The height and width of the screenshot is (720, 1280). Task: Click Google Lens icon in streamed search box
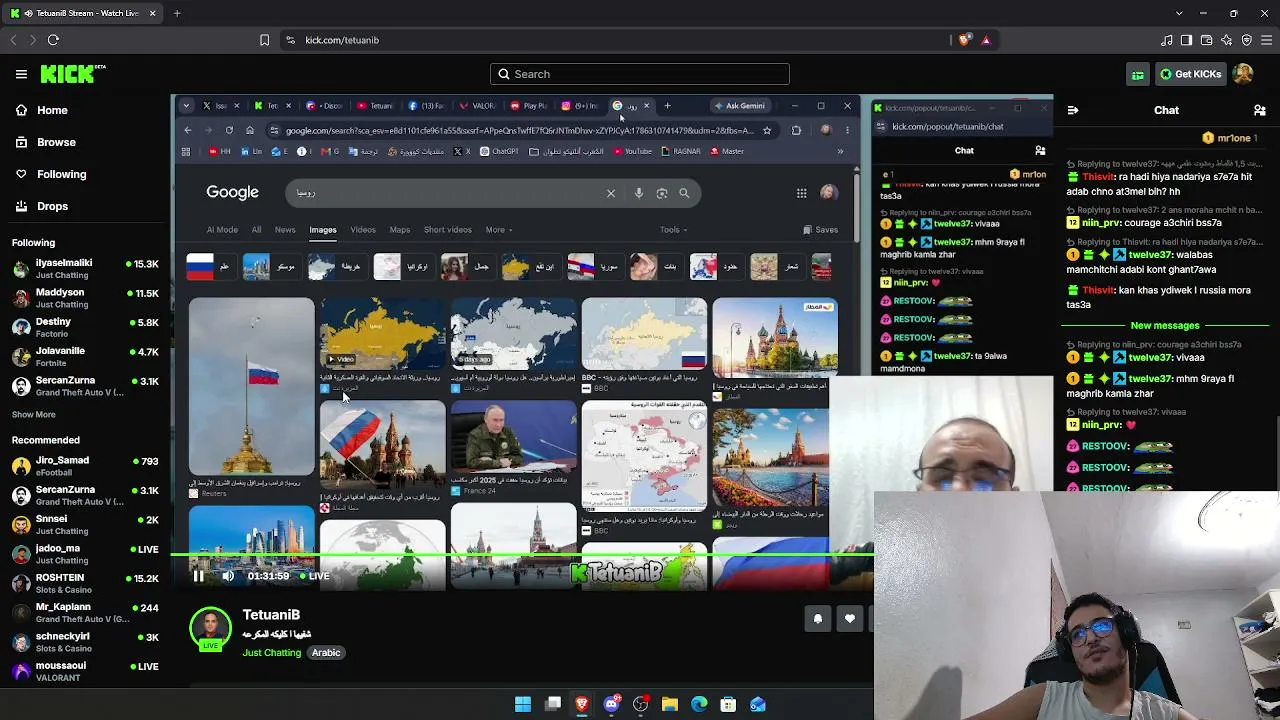pyautogui.click(x=662, y=193)
